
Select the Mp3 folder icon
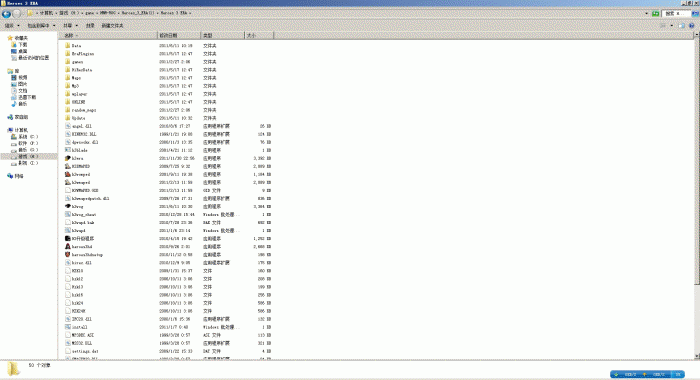tap(68, 86)
